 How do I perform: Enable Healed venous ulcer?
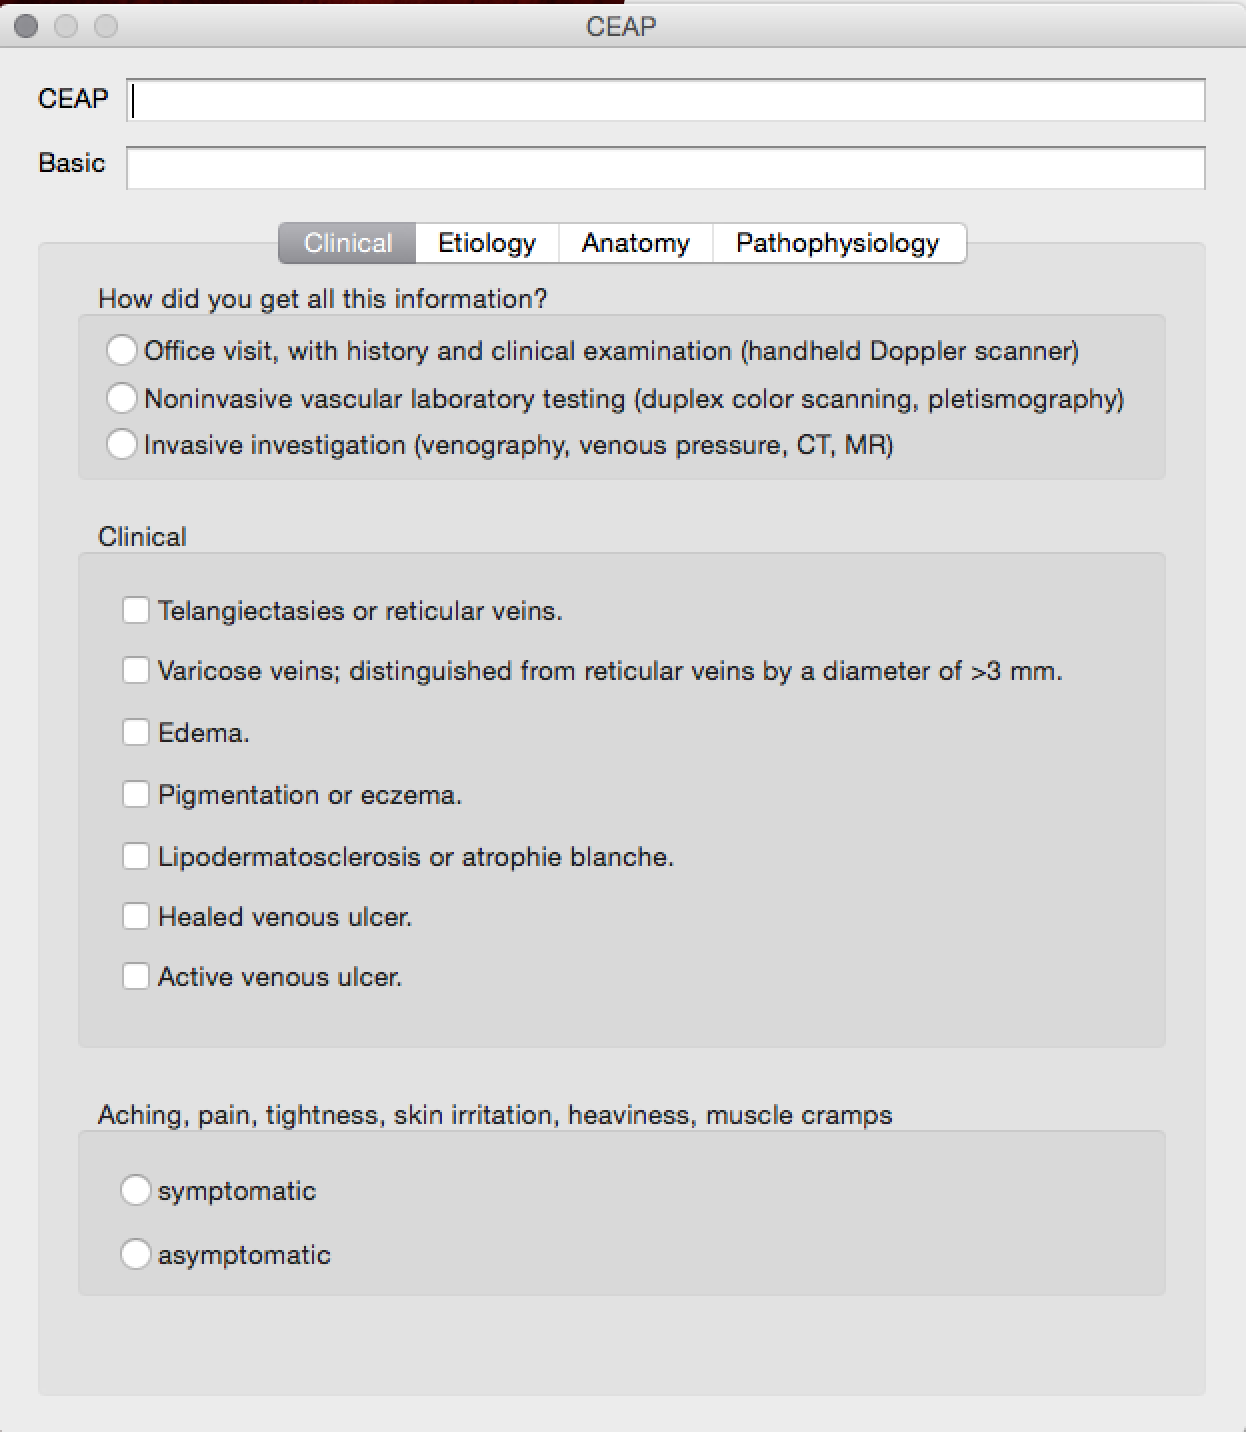pos(136,915)
